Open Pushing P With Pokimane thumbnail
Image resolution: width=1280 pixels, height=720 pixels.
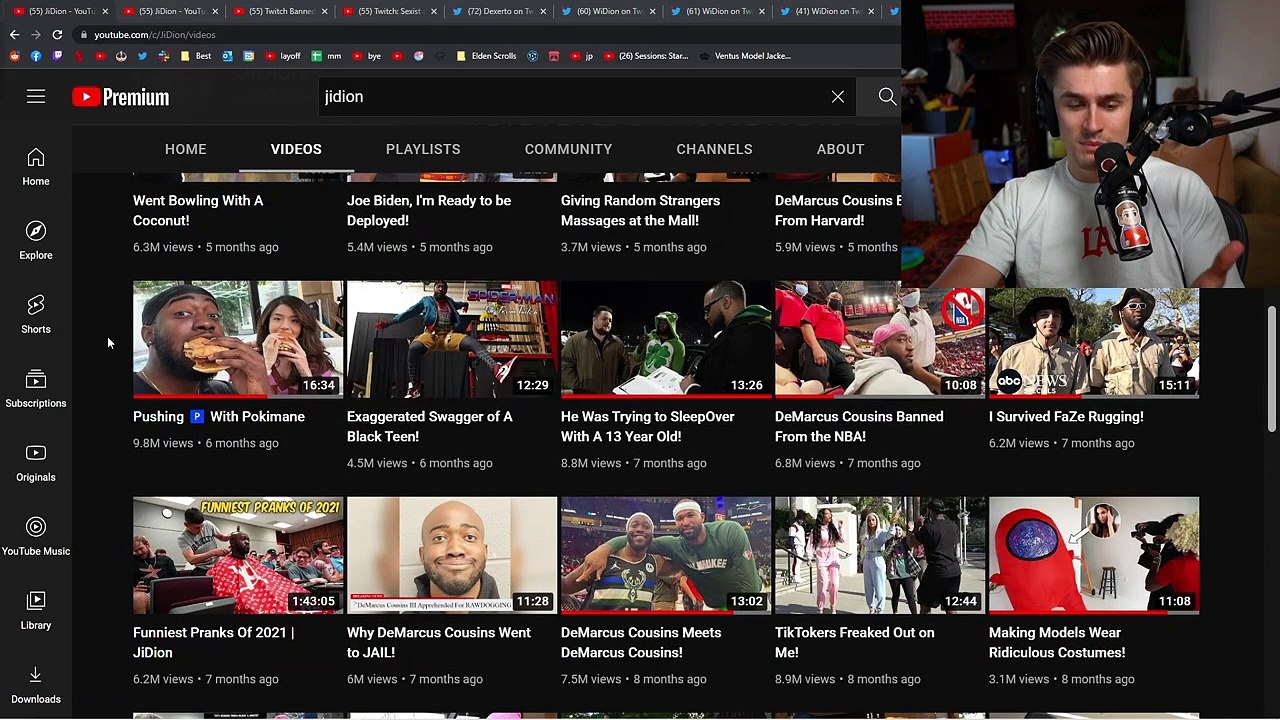[x=238, y=339]
